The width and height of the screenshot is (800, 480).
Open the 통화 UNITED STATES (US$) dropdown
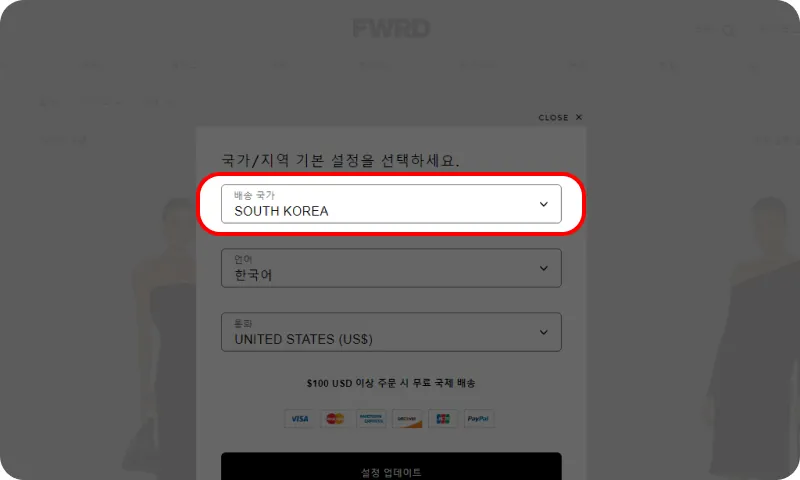pyautogui.click(x=391, y=332)
